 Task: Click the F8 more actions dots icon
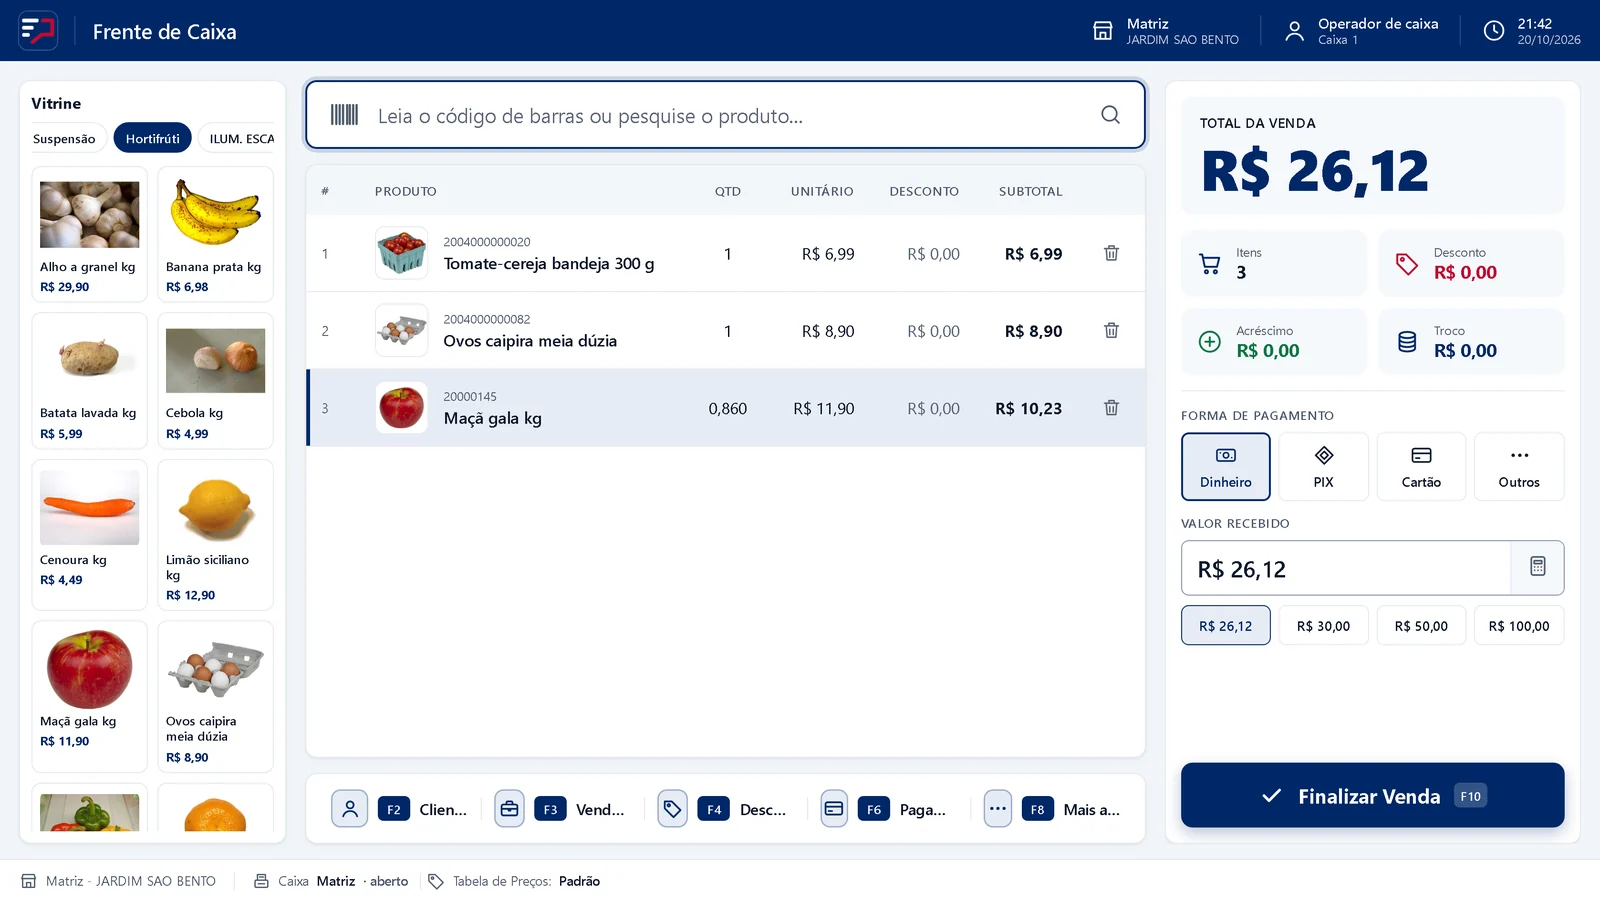[x=998, y=809]
